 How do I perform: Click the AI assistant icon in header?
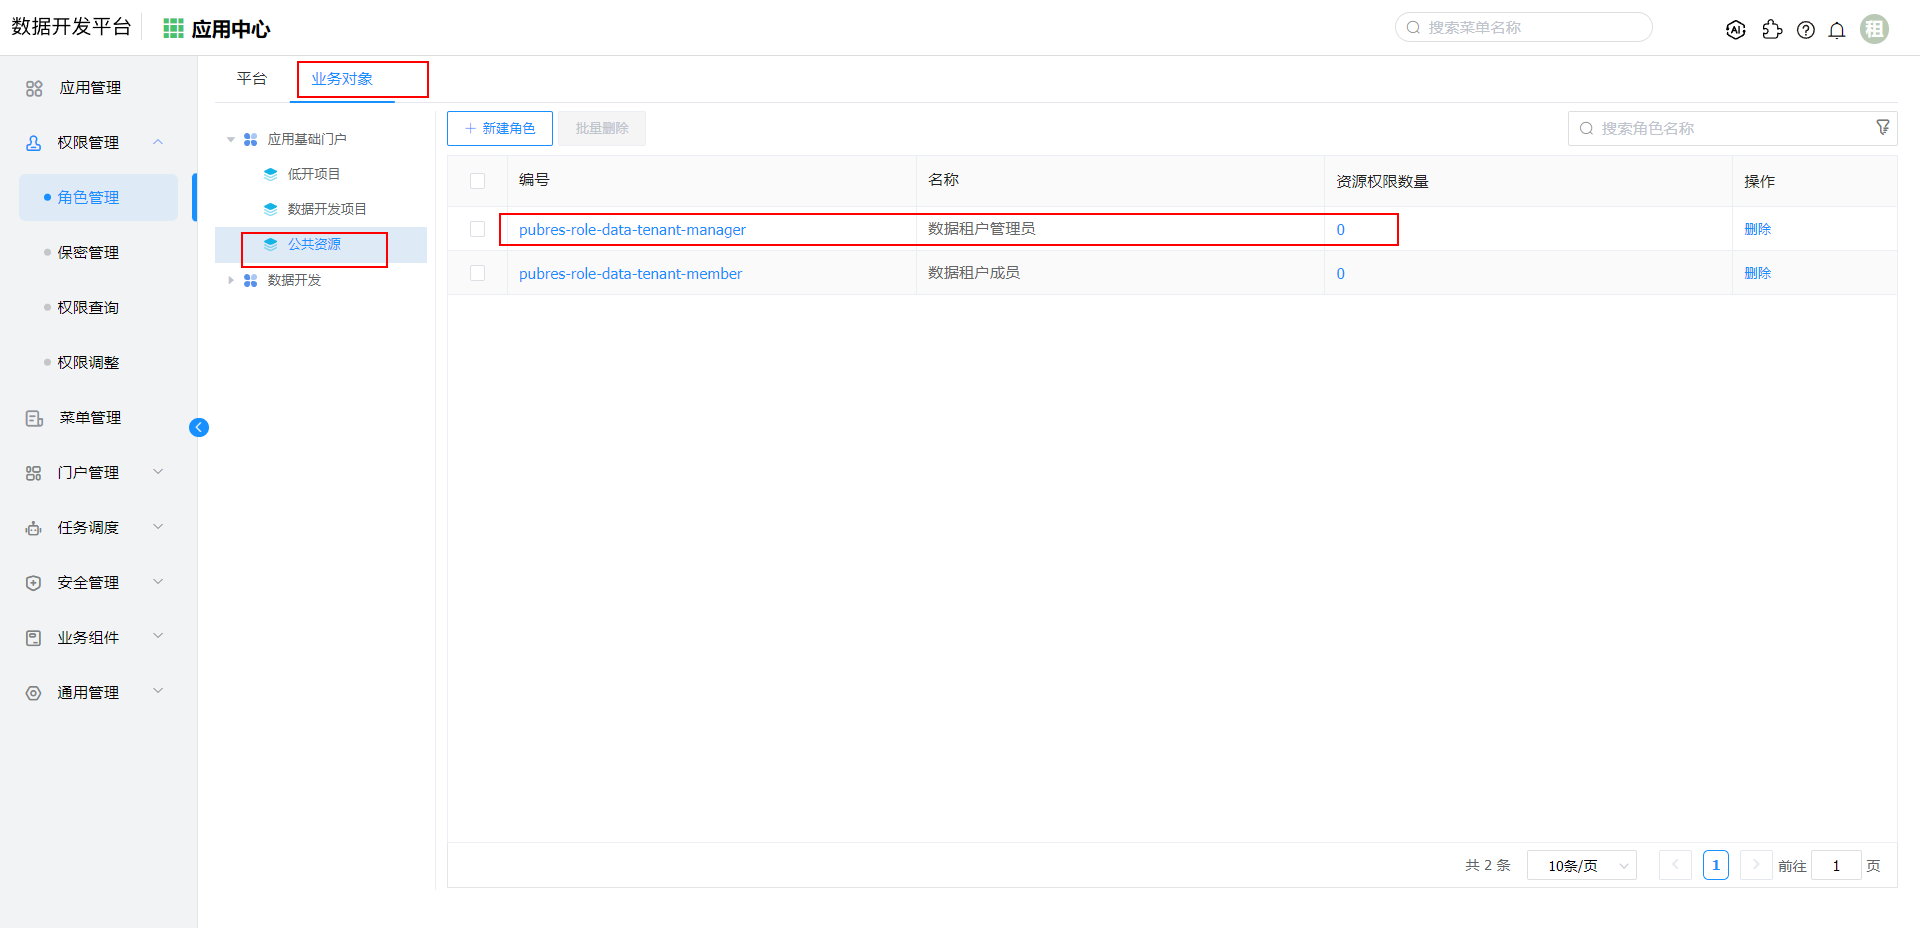point(1736,30)
